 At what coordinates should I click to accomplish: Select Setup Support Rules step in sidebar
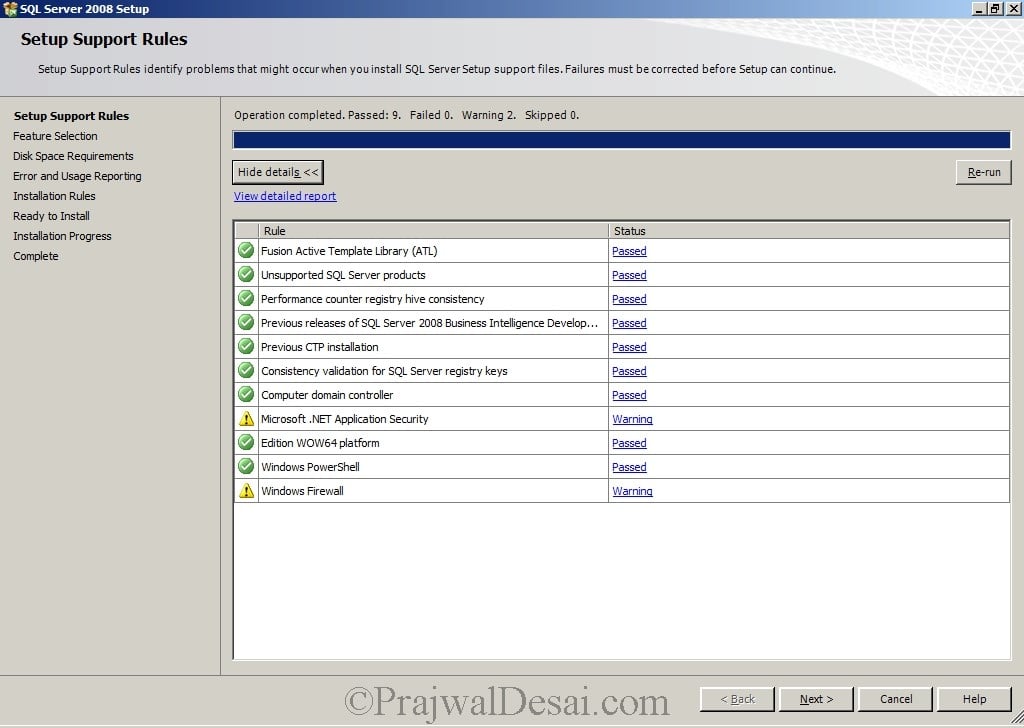point(71,116)
